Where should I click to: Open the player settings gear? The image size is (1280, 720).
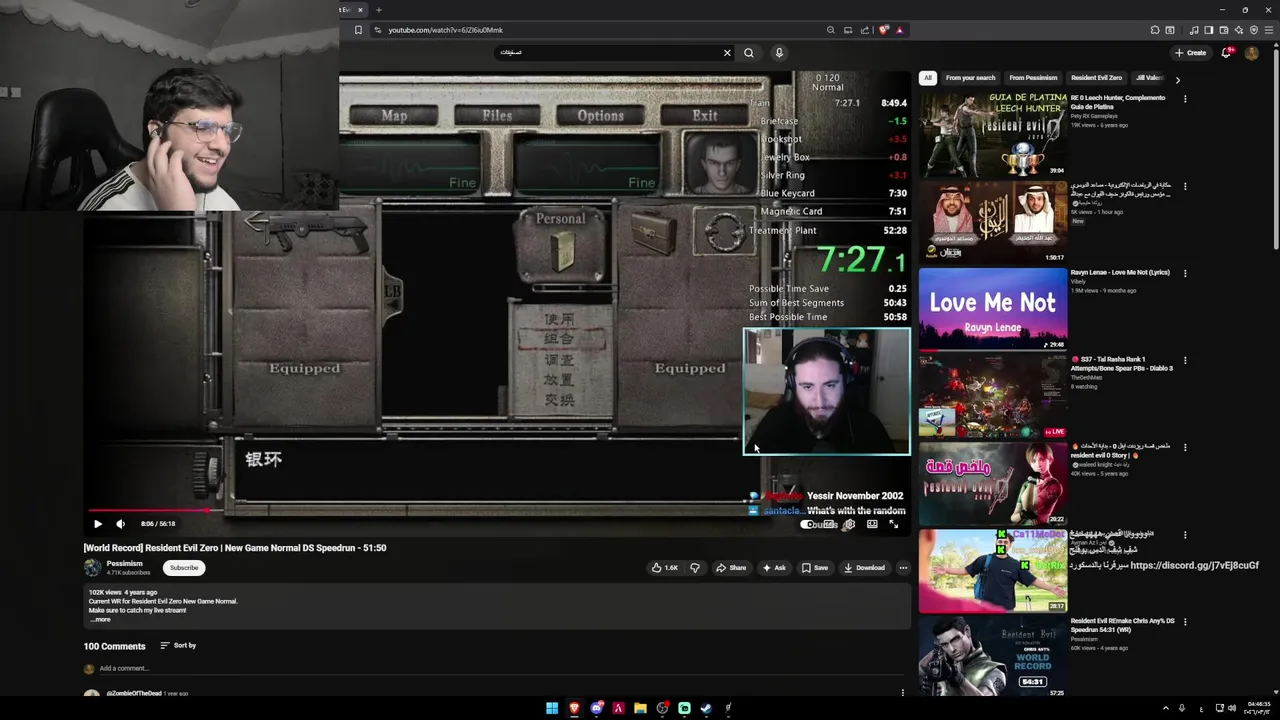[850, 524]
